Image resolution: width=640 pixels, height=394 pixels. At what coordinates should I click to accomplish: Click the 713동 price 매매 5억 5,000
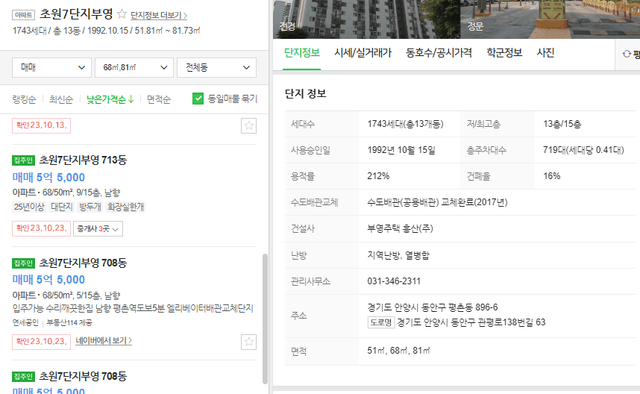pyautogui.click(x=49, y=178)
